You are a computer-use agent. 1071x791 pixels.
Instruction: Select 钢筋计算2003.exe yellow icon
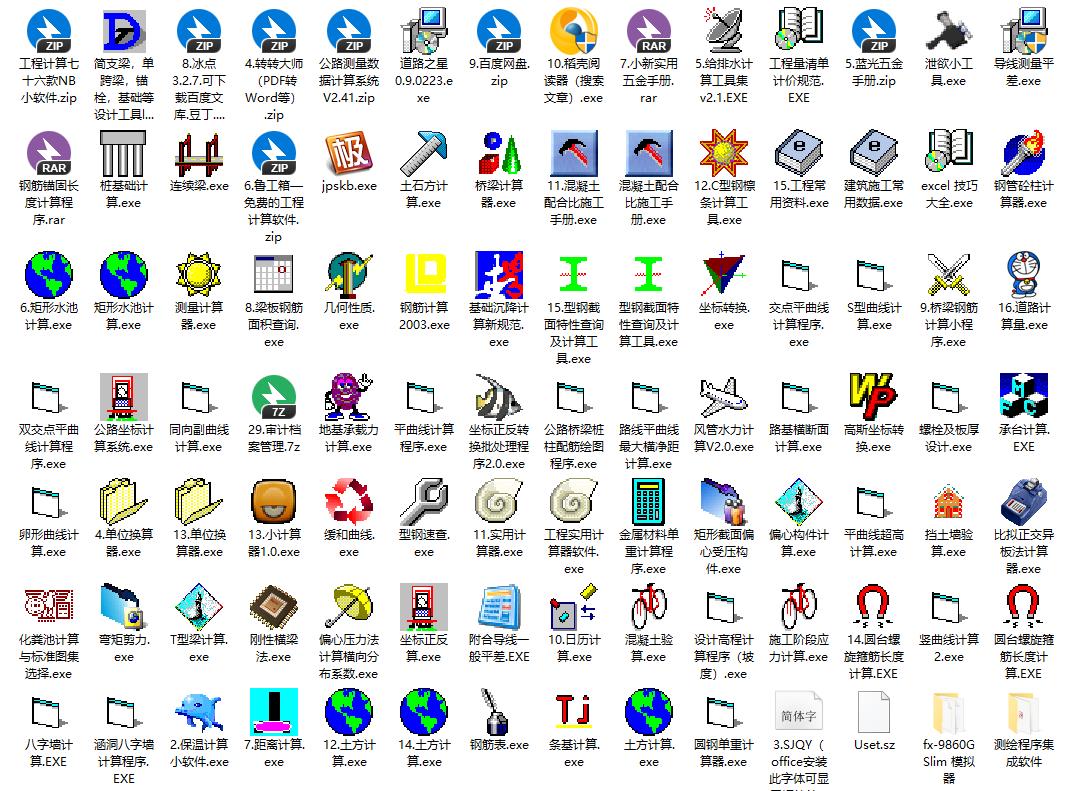[x=424, y=276]
